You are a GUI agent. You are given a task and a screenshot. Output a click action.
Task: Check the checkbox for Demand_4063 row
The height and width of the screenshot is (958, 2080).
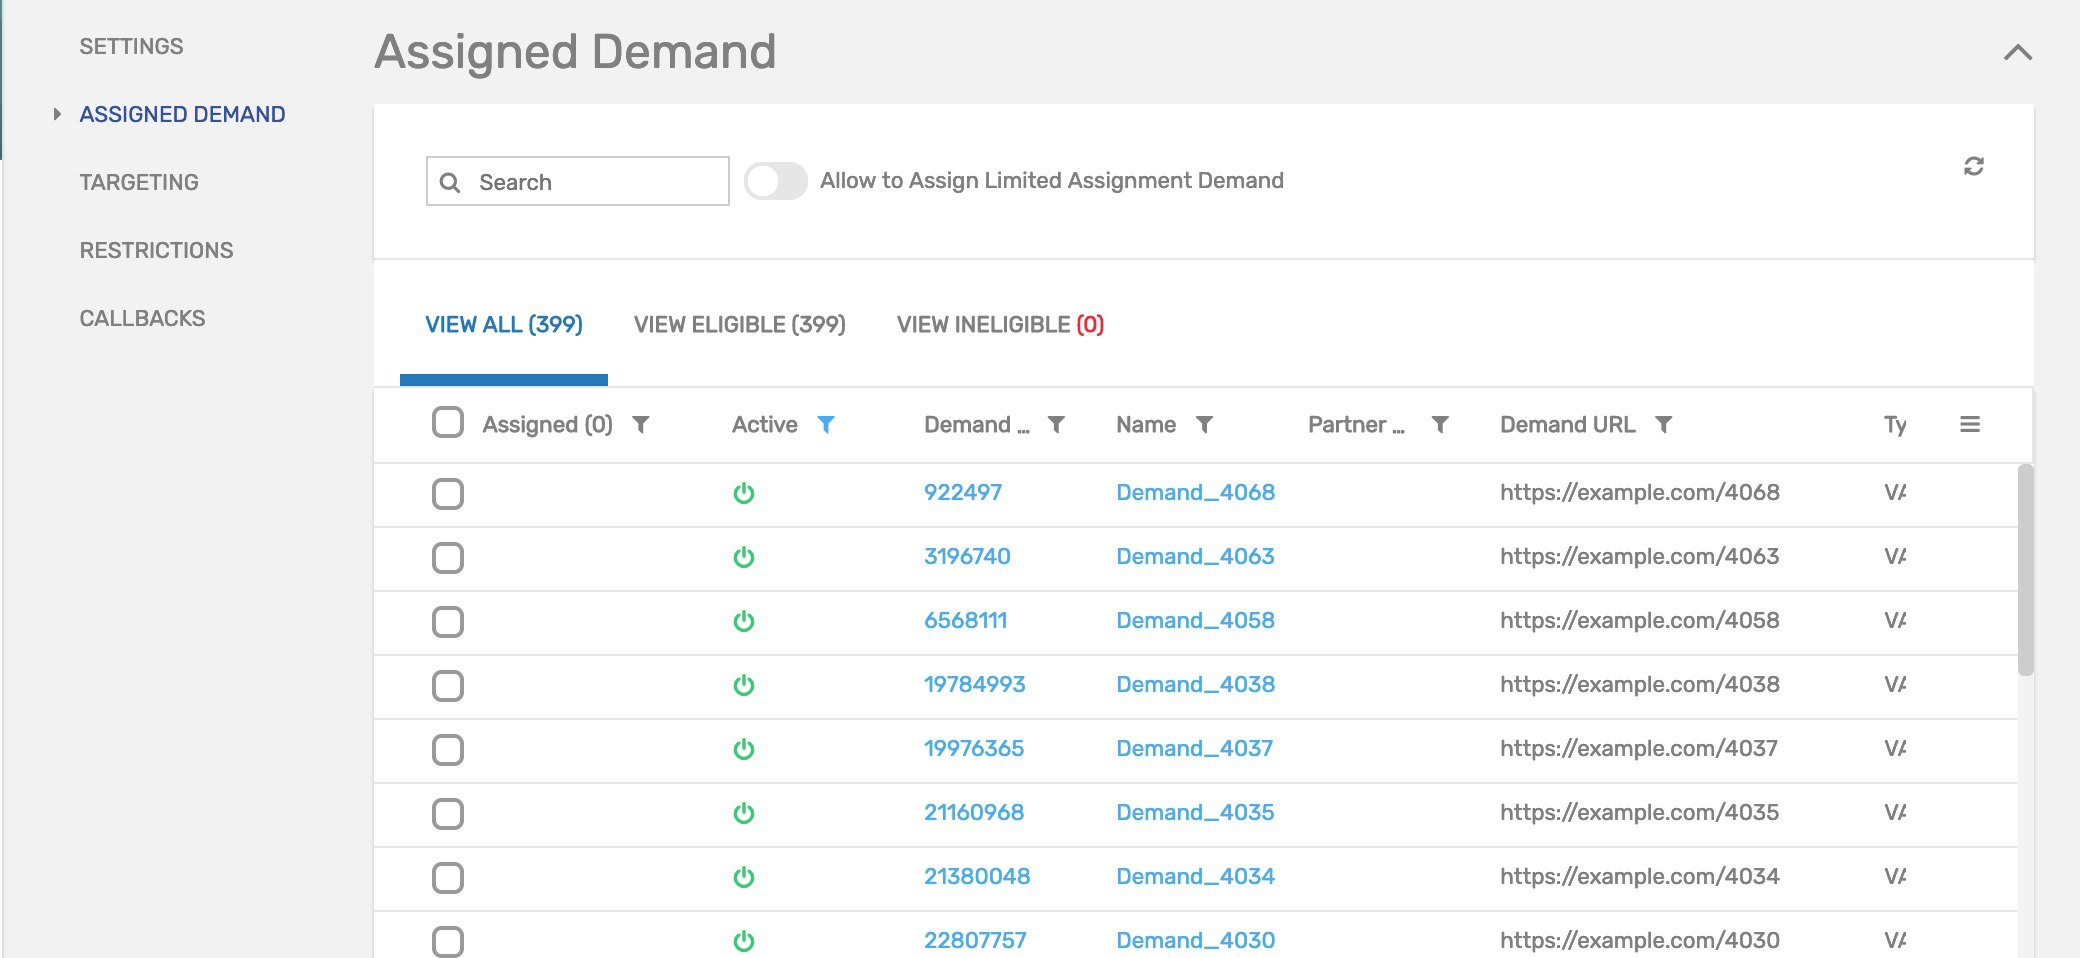tap(448, 558)
